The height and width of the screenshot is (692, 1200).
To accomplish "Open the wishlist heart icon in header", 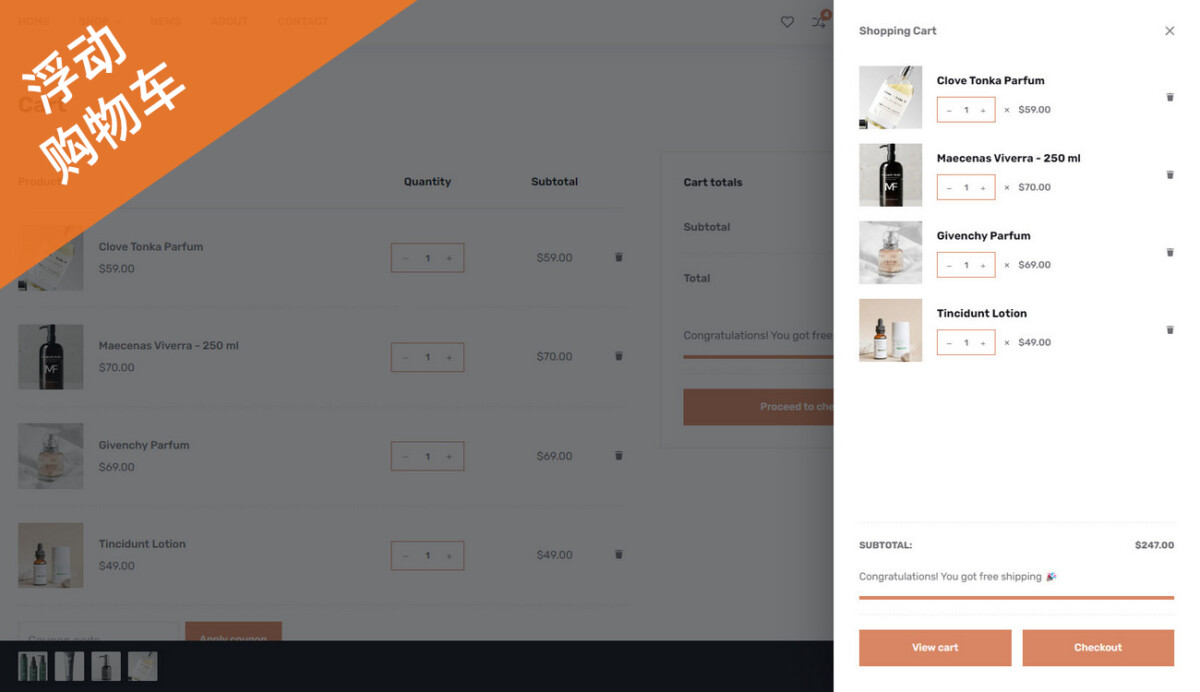I will (787, 22).
